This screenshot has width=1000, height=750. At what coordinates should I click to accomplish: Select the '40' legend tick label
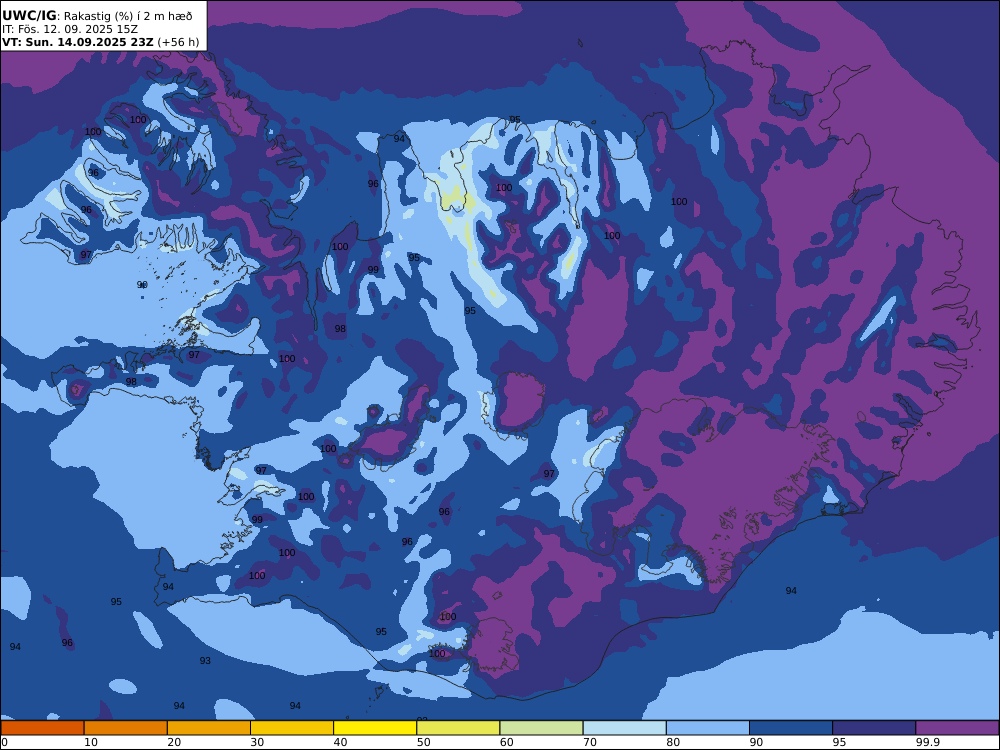click(x=341, y=742)
